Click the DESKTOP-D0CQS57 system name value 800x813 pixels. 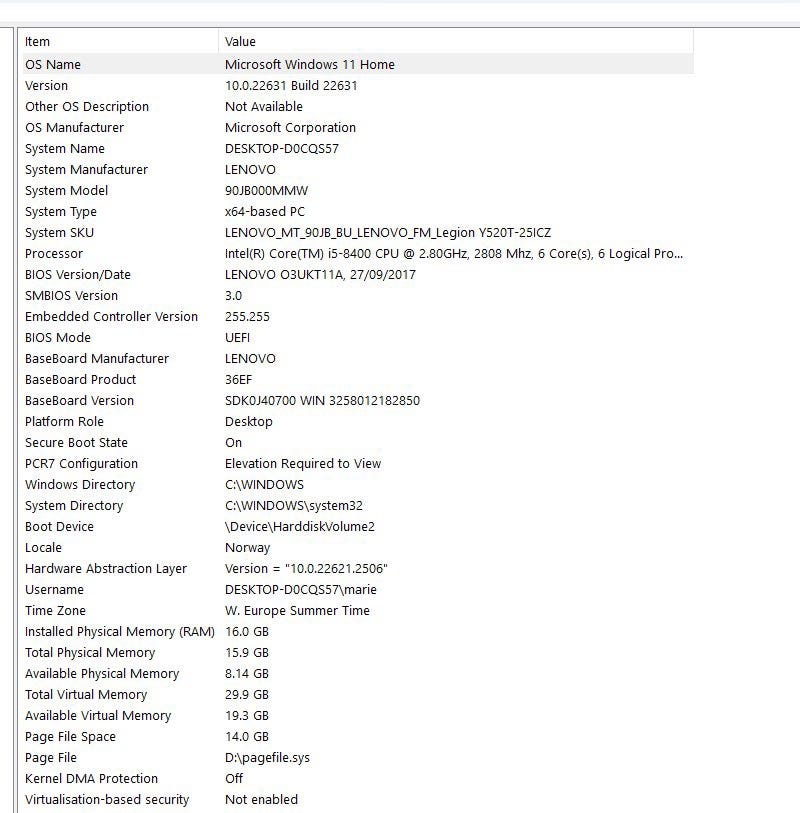(282, 148)
